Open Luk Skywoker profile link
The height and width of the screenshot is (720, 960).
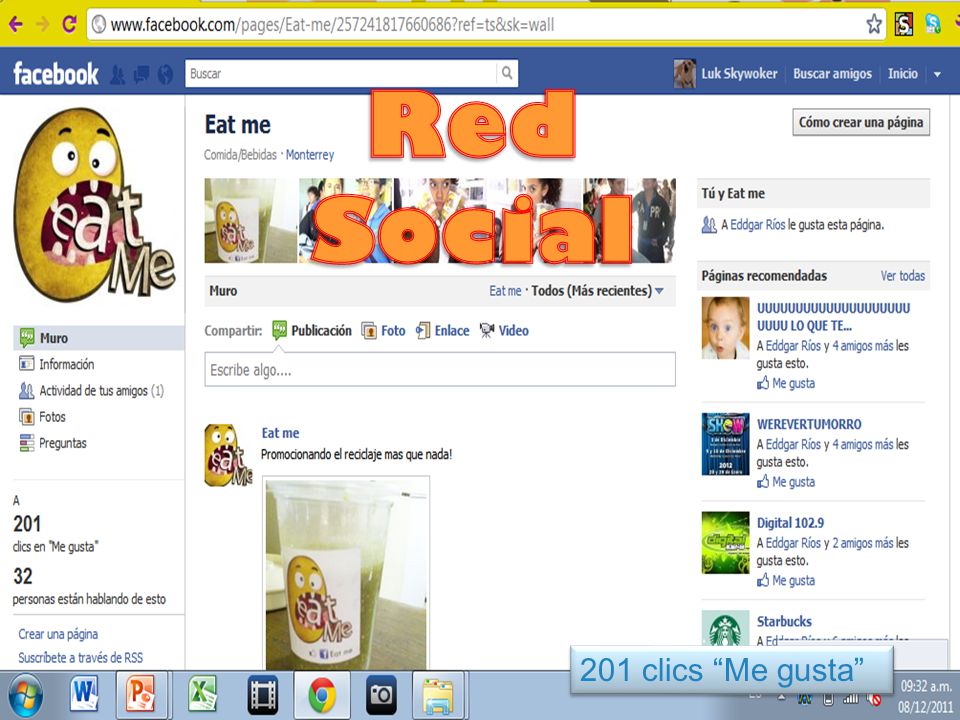(x=739, y=74)
